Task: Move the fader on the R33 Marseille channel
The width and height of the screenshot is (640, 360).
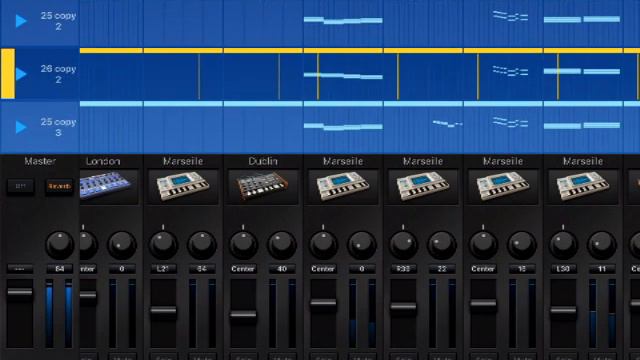Action: [403, 307]
